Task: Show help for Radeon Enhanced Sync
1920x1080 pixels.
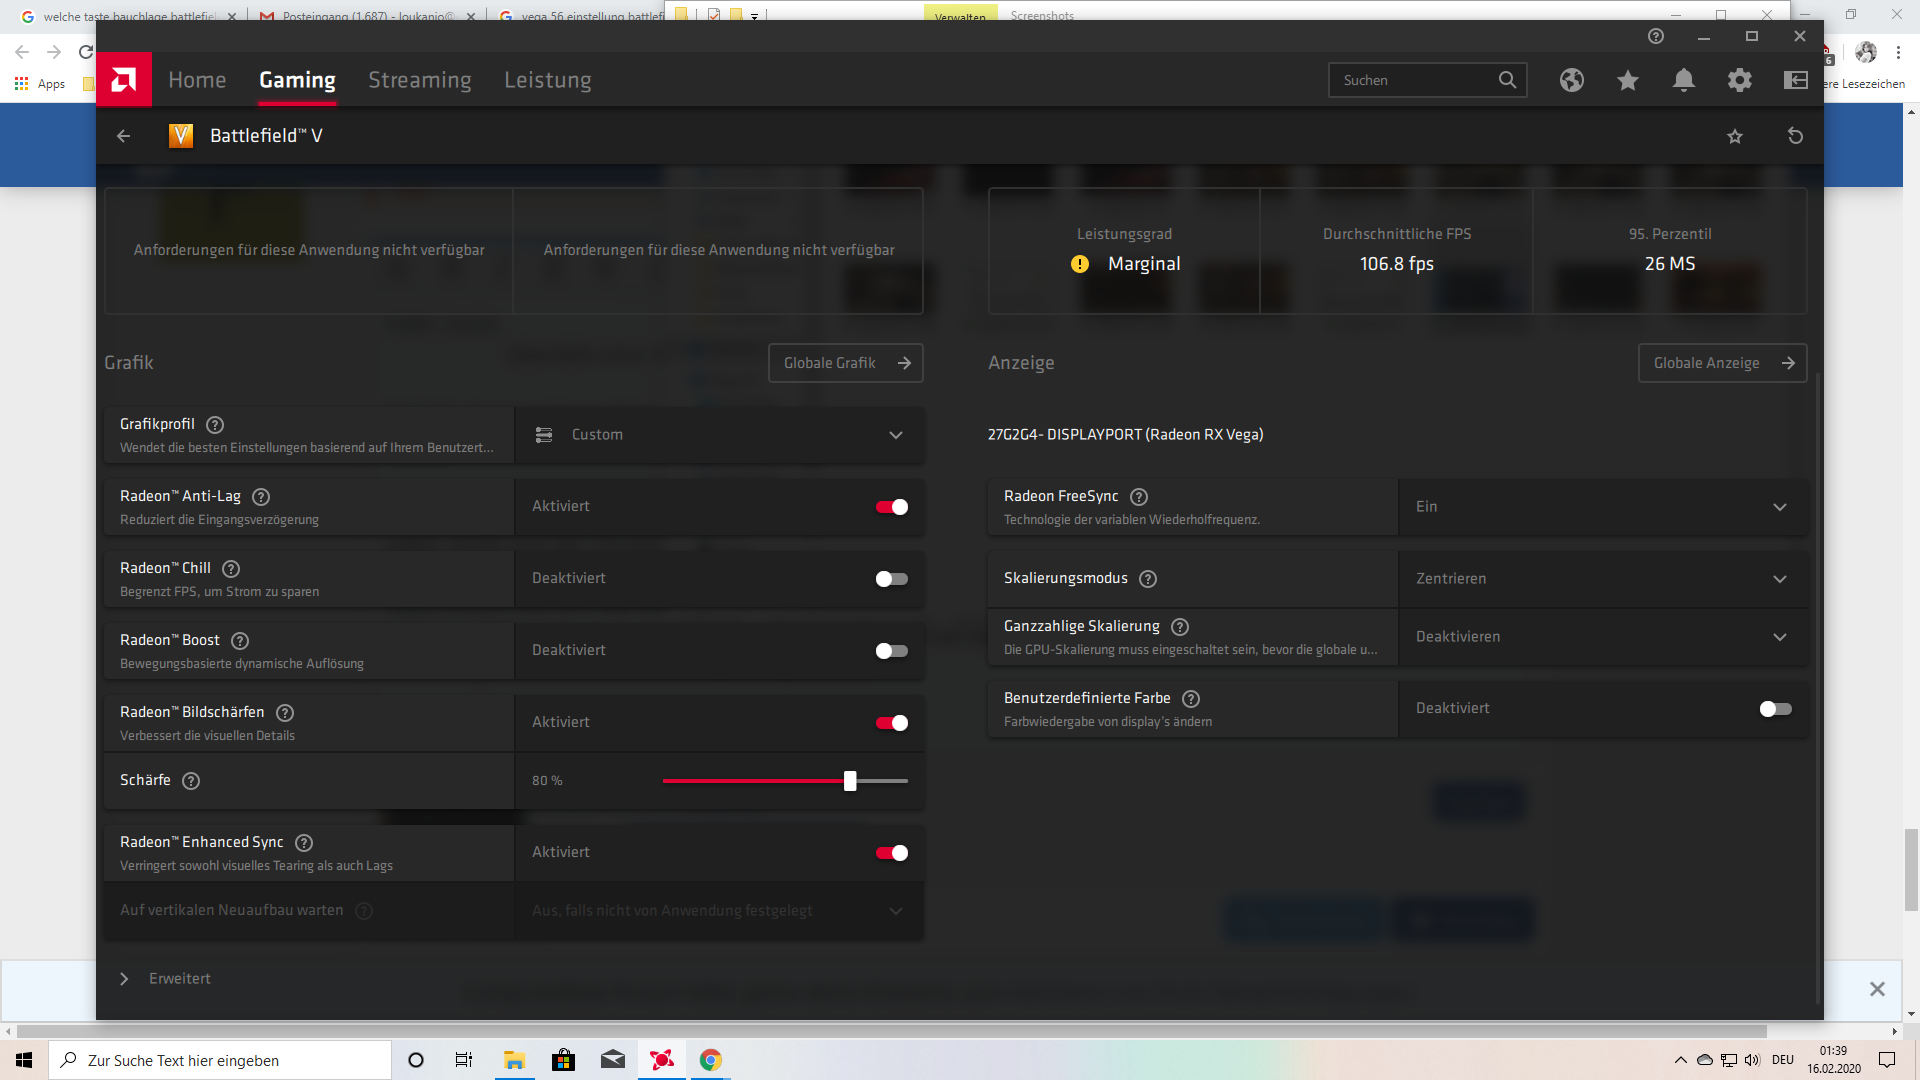Action: pyautogui.click(x=304, y=843)
